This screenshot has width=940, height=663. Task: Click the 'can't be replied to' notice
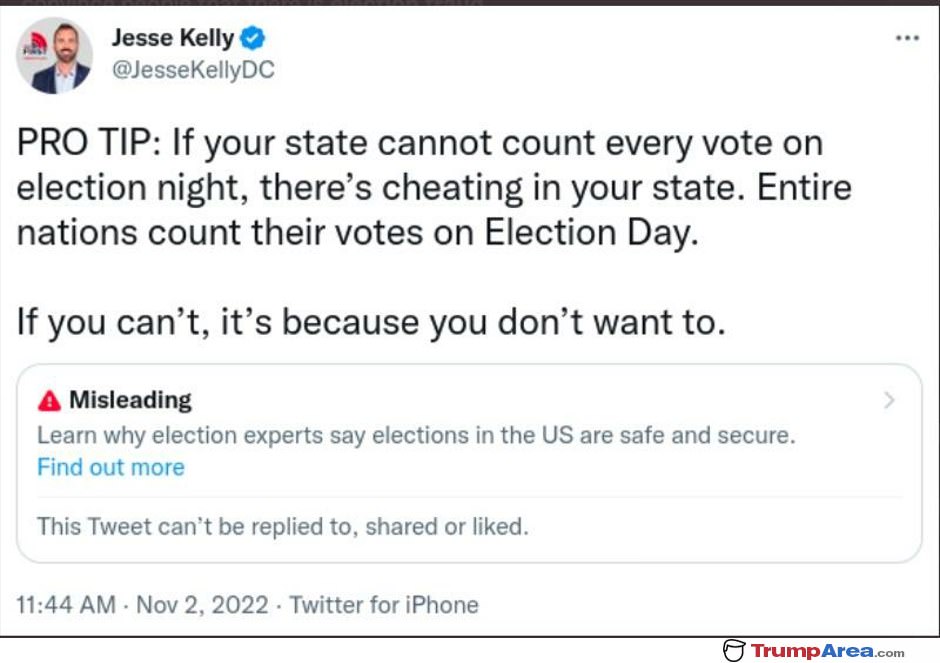pos(283,526)
